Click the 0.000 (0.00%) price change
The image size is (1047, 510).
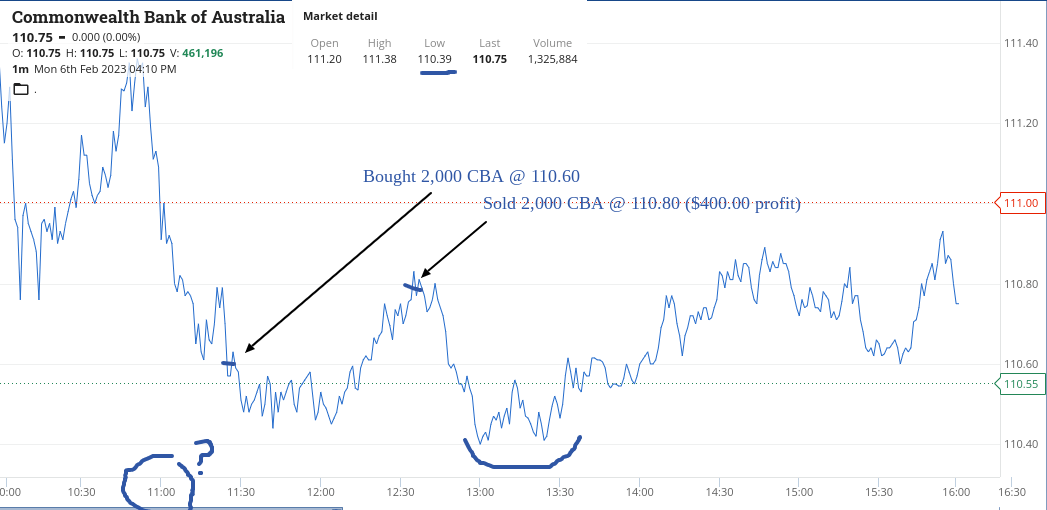[106, 37]
